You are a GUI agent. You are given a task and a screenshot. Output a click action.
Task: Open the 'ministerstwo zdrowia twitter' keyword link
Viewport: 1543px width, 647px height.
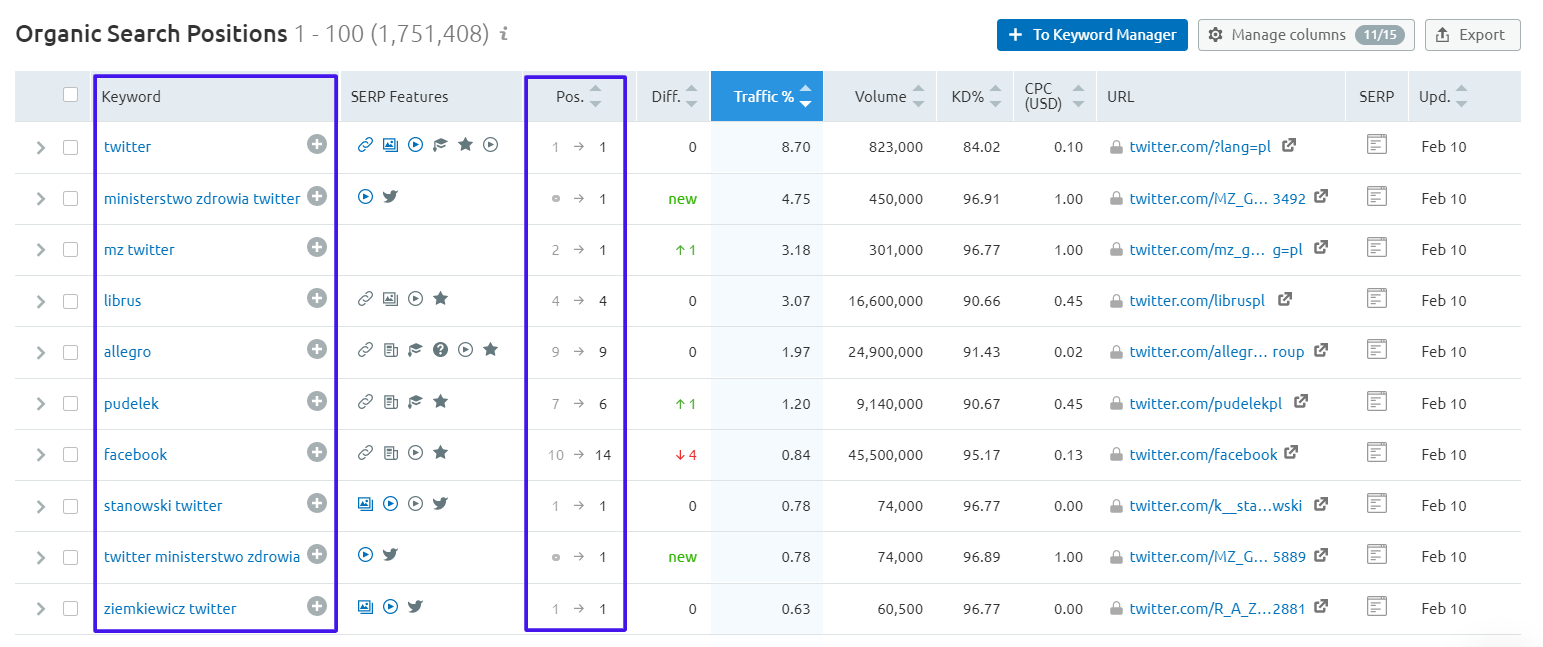[202, 198]
